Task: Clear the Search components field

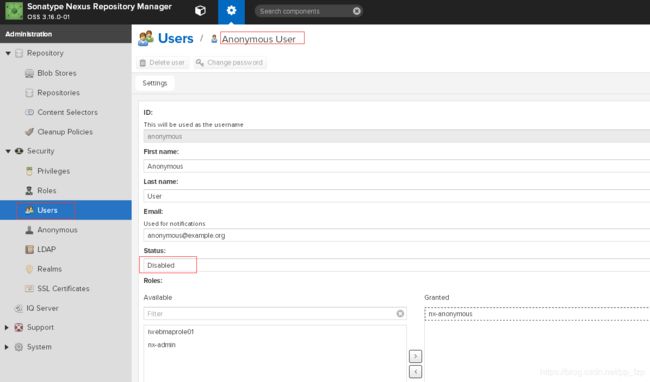Action: [x=357, y=11]
